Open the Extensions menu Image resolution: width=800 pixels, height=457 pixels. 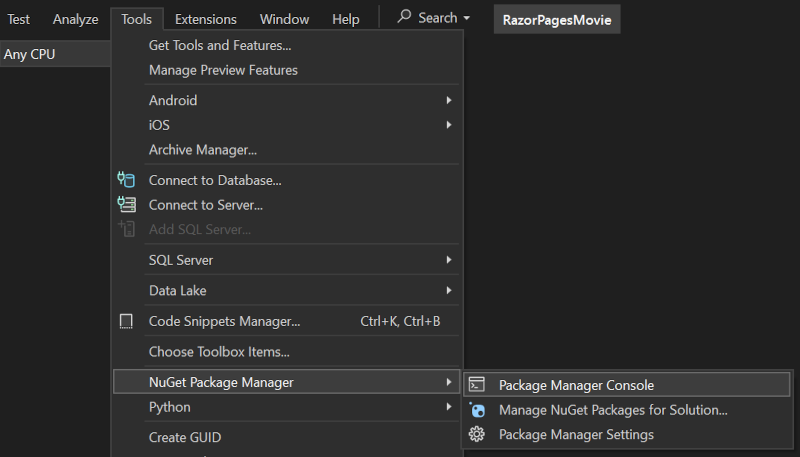[x=206, y=19]
